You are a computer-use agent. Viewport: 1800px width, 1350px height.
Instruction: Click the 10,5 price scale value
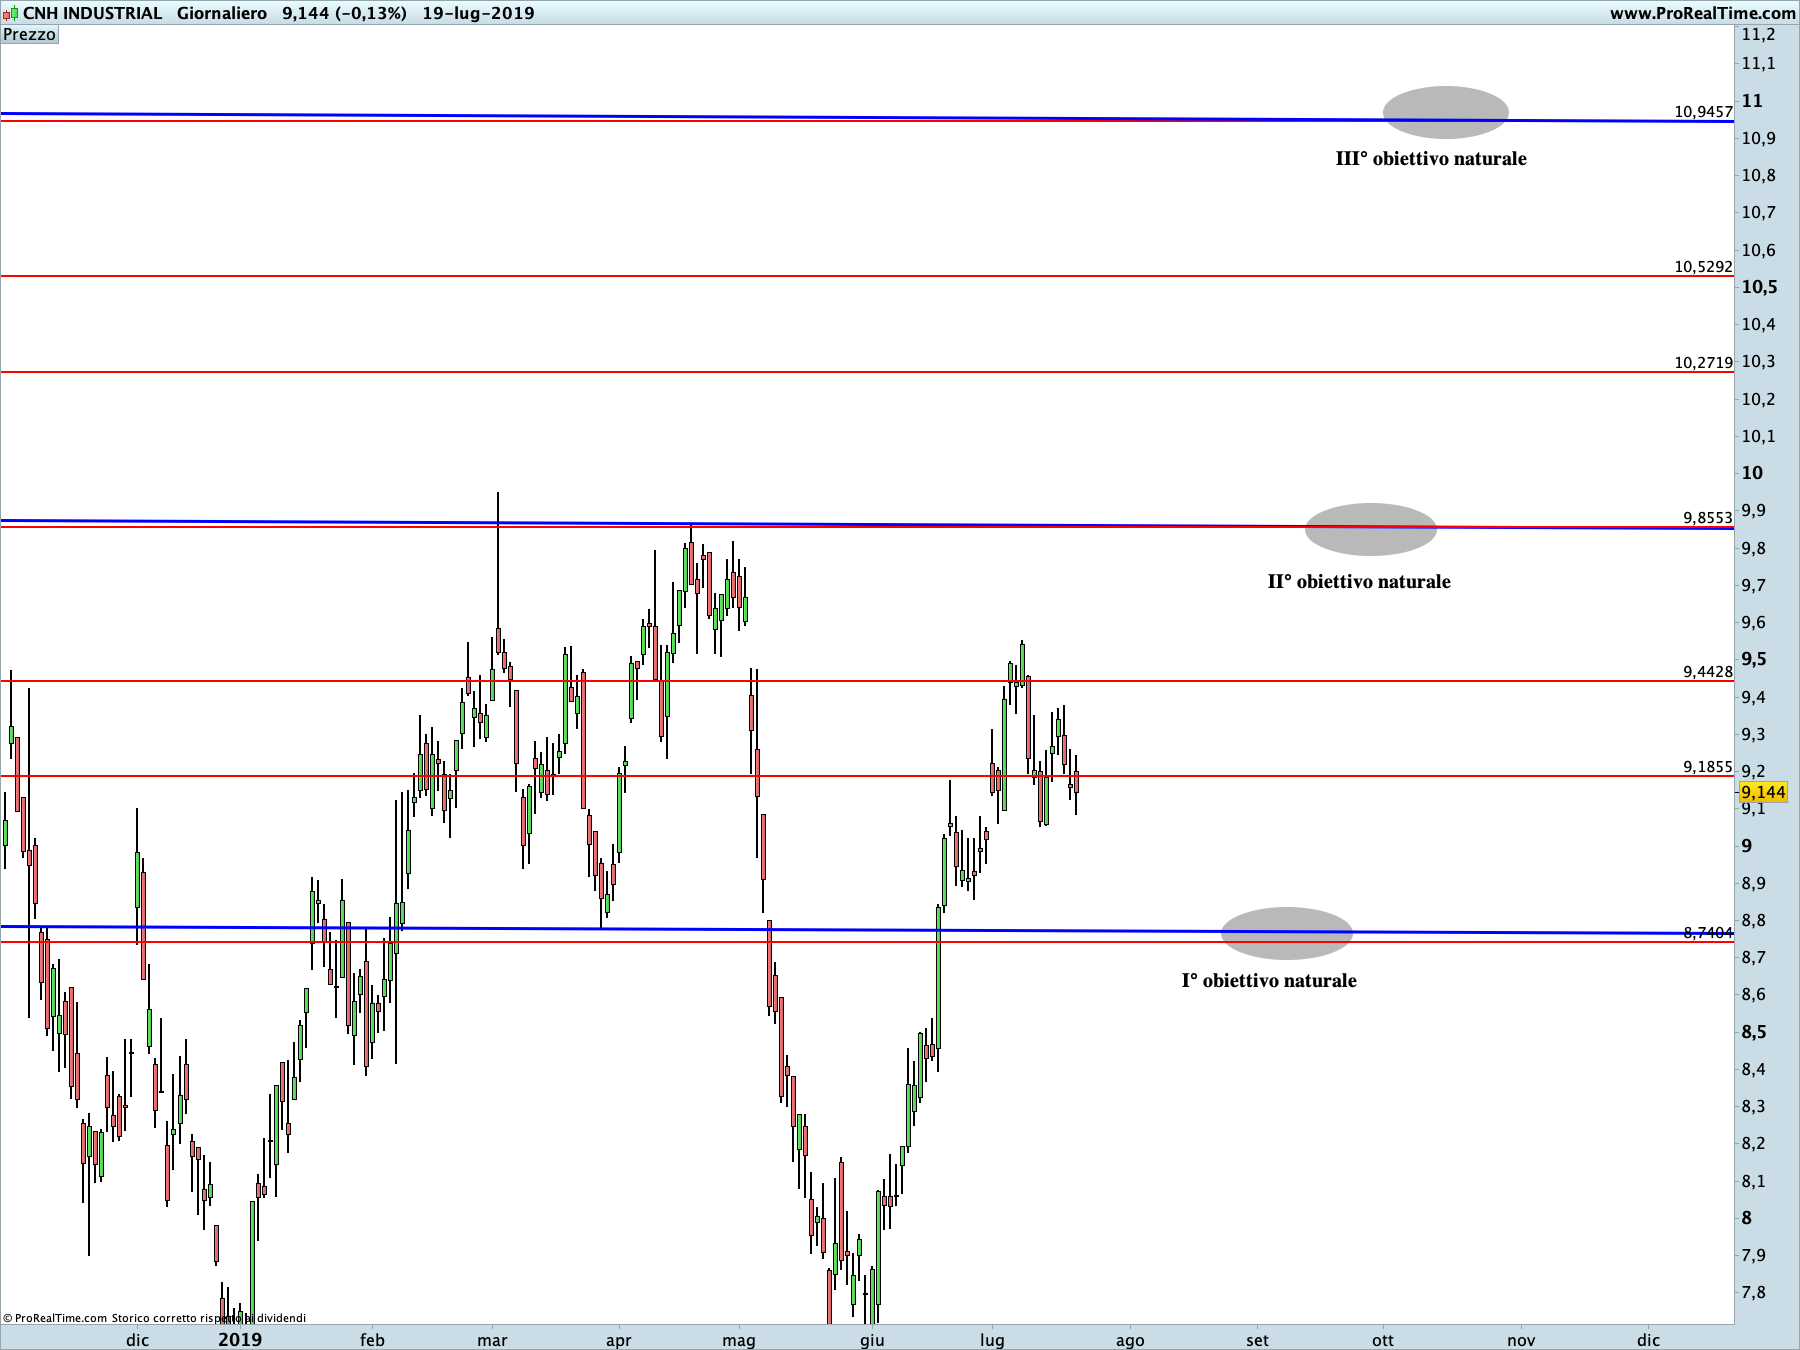[1760, 287]
